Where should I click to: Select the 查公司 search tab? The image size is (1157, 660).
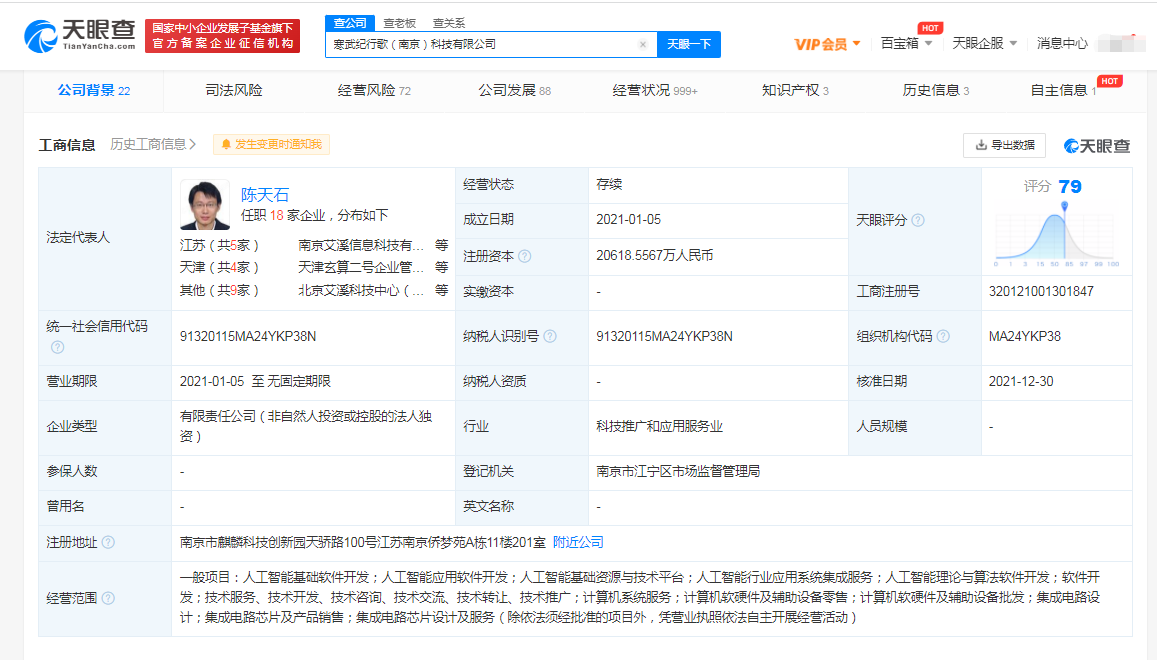(x=350, y=23)
